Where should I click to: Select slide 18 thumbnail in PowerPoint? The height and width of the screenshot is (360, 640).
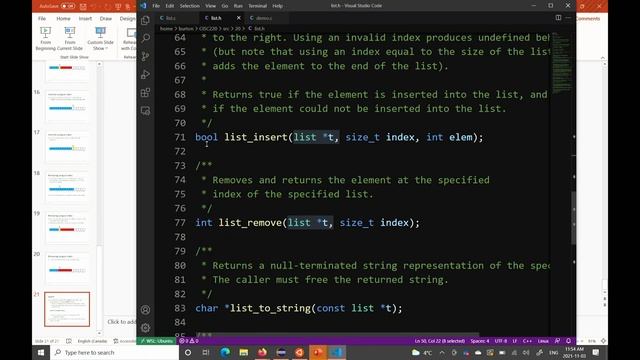pyautogui.click(x=67, y=187)
